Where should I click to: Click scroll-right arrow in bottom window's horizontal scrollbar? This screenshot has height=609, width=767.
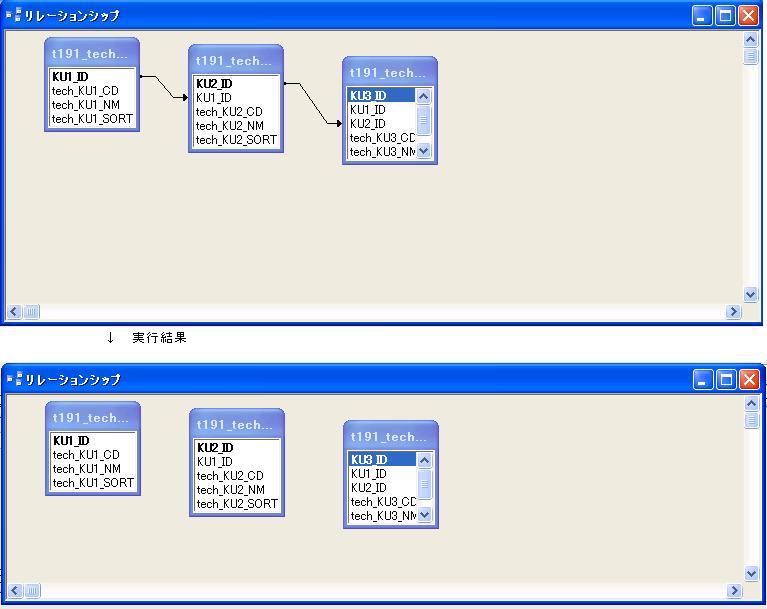point(733,591)
